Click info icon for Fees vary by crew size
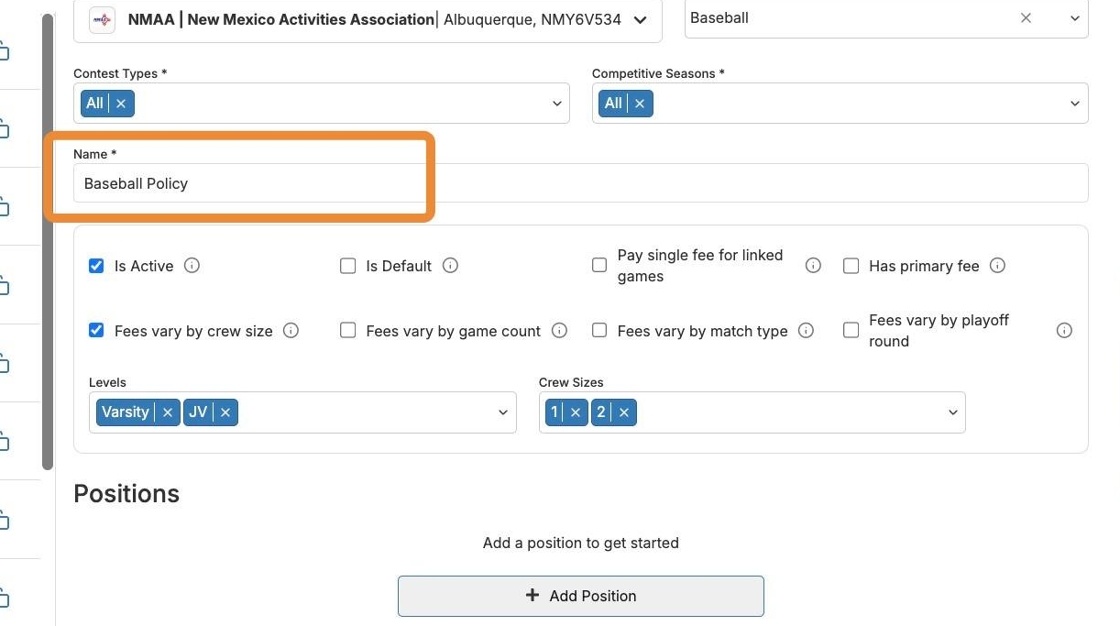This screenshot has width=1120, height=626. point(291,331)
